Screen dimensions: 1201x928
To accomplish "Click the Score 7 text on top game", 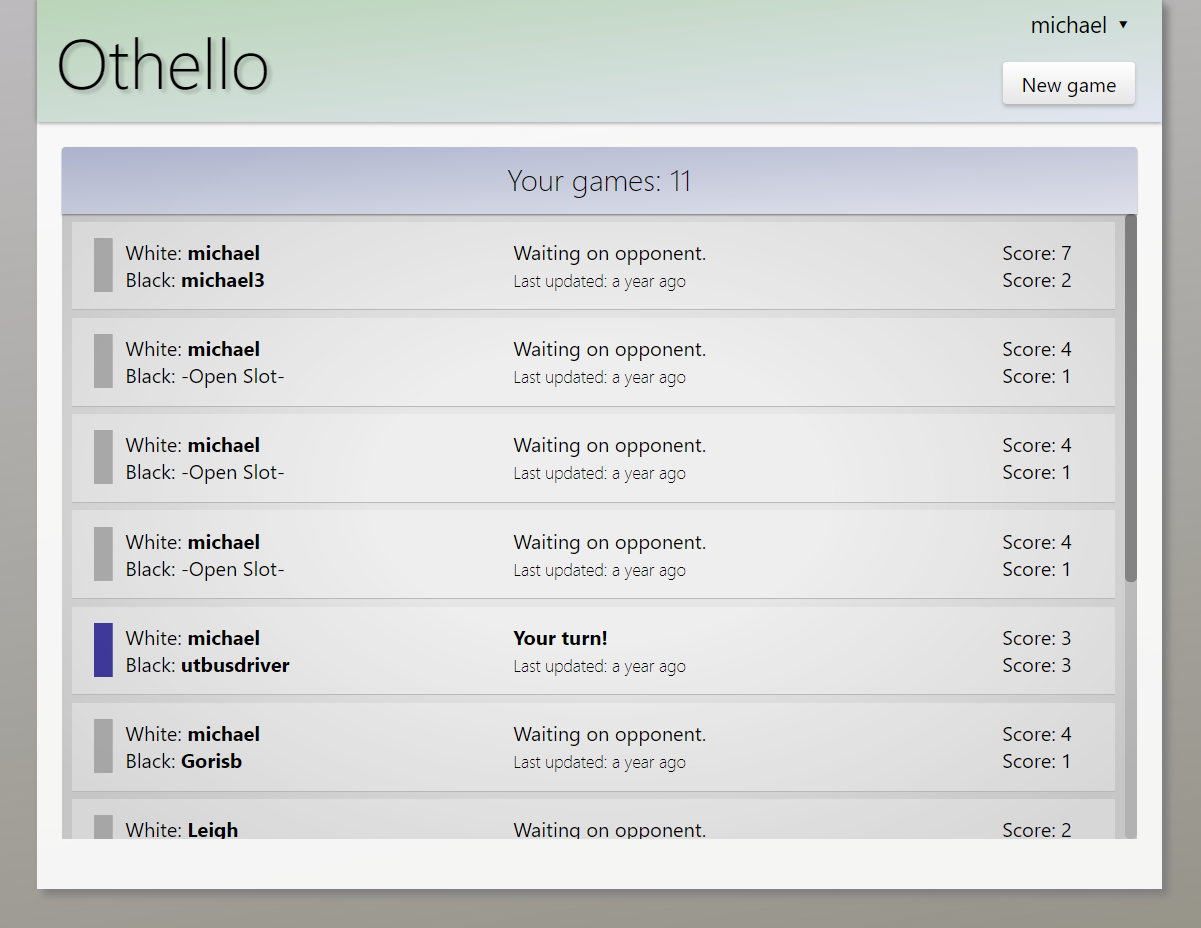I will point(1036,253).
